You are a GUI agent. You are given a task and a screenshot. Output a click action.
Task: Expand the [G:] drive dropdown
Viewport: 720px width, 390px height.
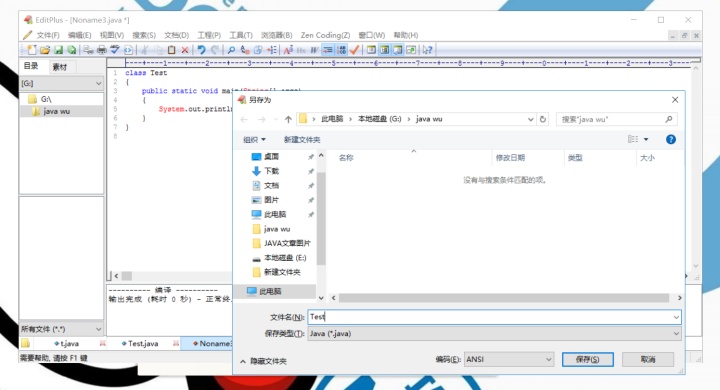point(98,83)
